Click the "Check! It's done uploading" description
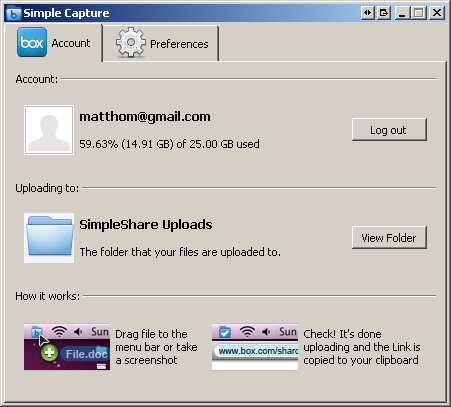The image size is (451, 407). click(x=362, y=347)
